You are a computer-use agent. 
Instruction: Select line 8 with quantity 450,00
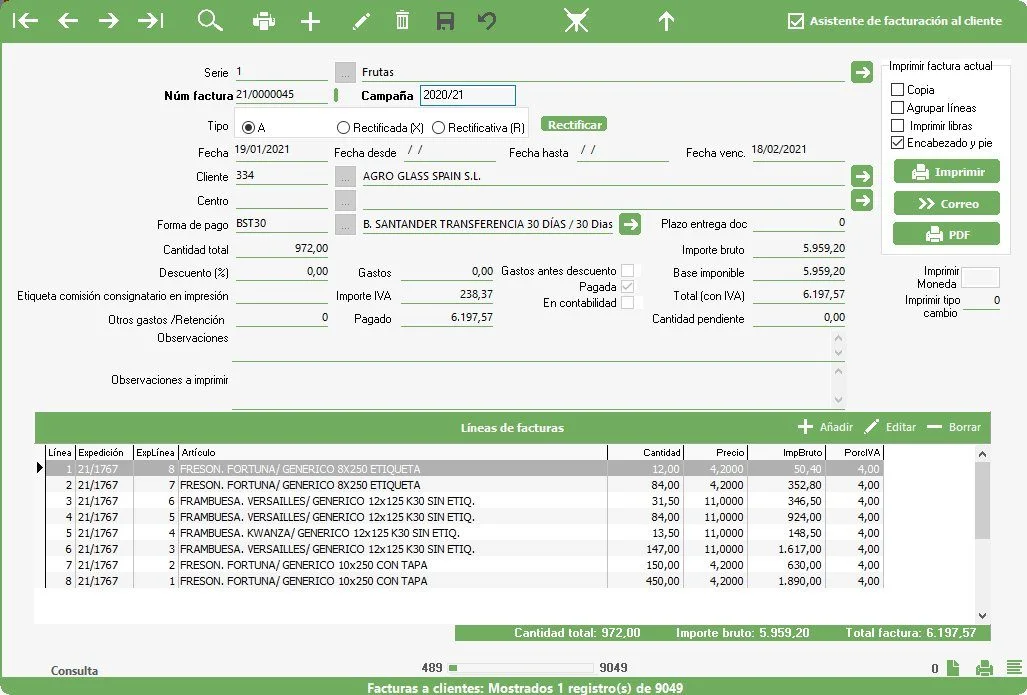point(464,581)
